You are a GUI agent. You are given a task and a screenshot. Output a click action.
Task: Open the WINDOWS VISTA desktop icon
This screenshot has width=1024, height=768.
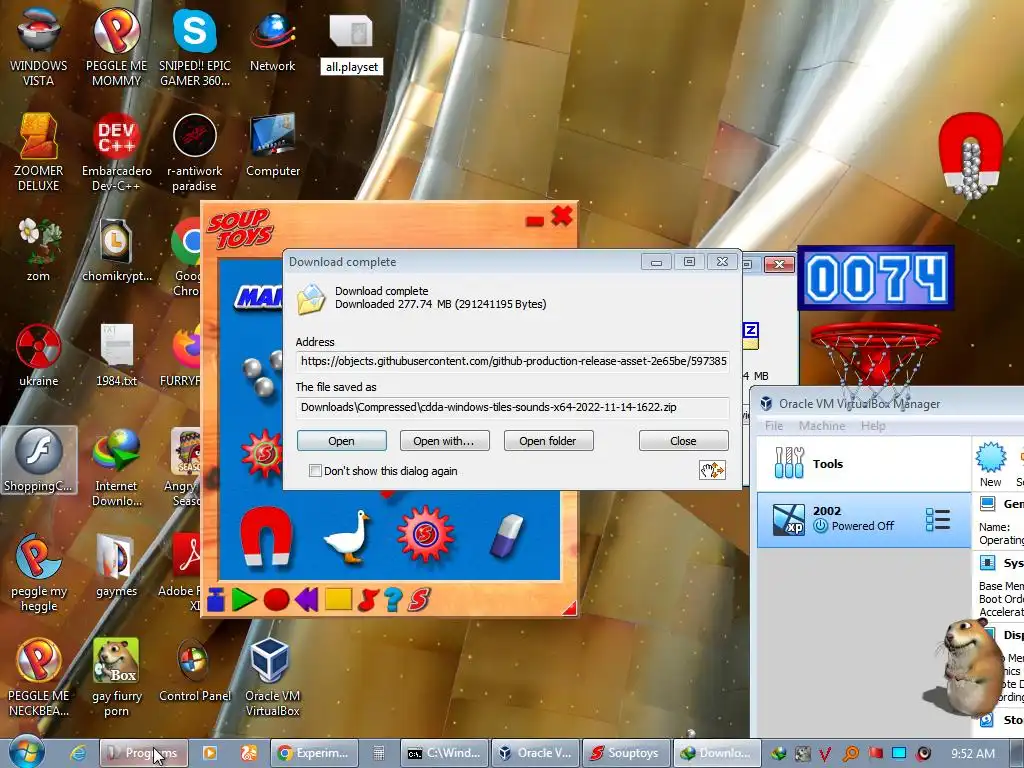(39, 47)
